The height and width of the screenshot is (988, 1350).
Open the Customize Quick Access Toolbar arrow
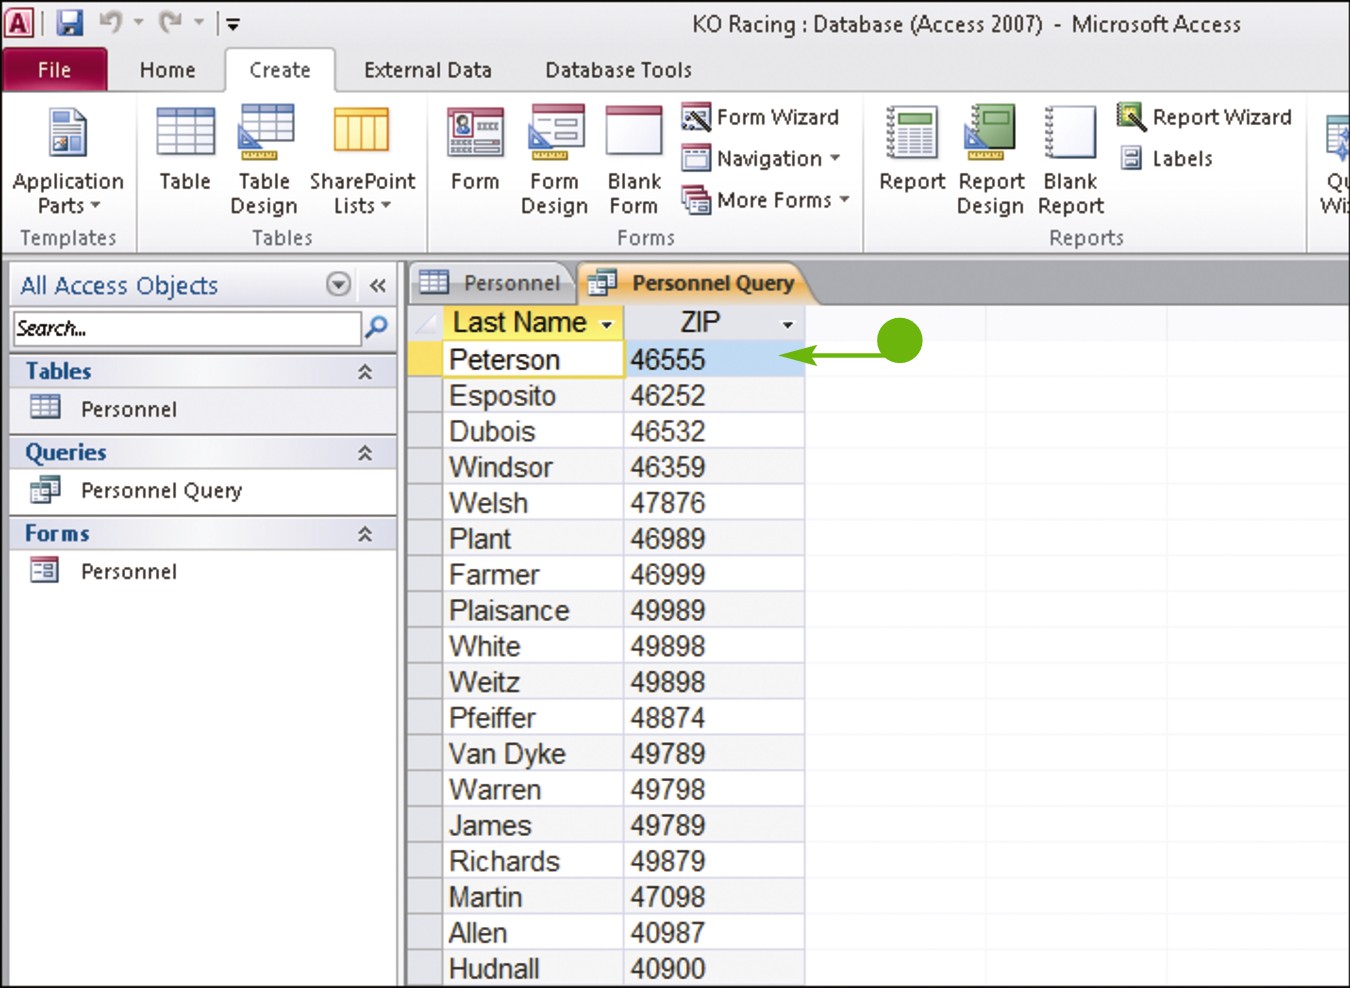point(232,23)
